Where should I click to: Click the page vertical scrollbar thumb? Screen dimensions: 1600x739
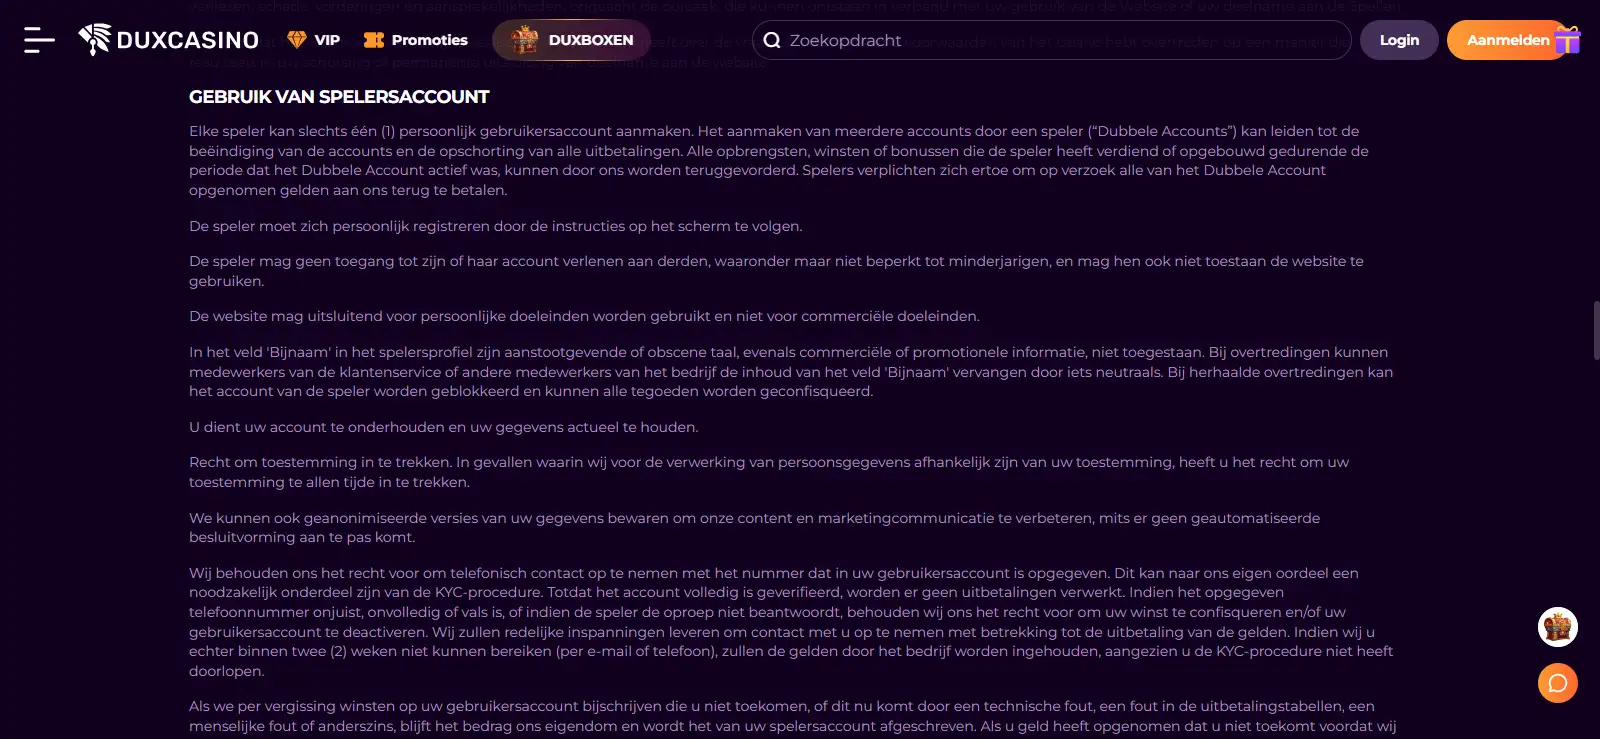(1596, 329)
